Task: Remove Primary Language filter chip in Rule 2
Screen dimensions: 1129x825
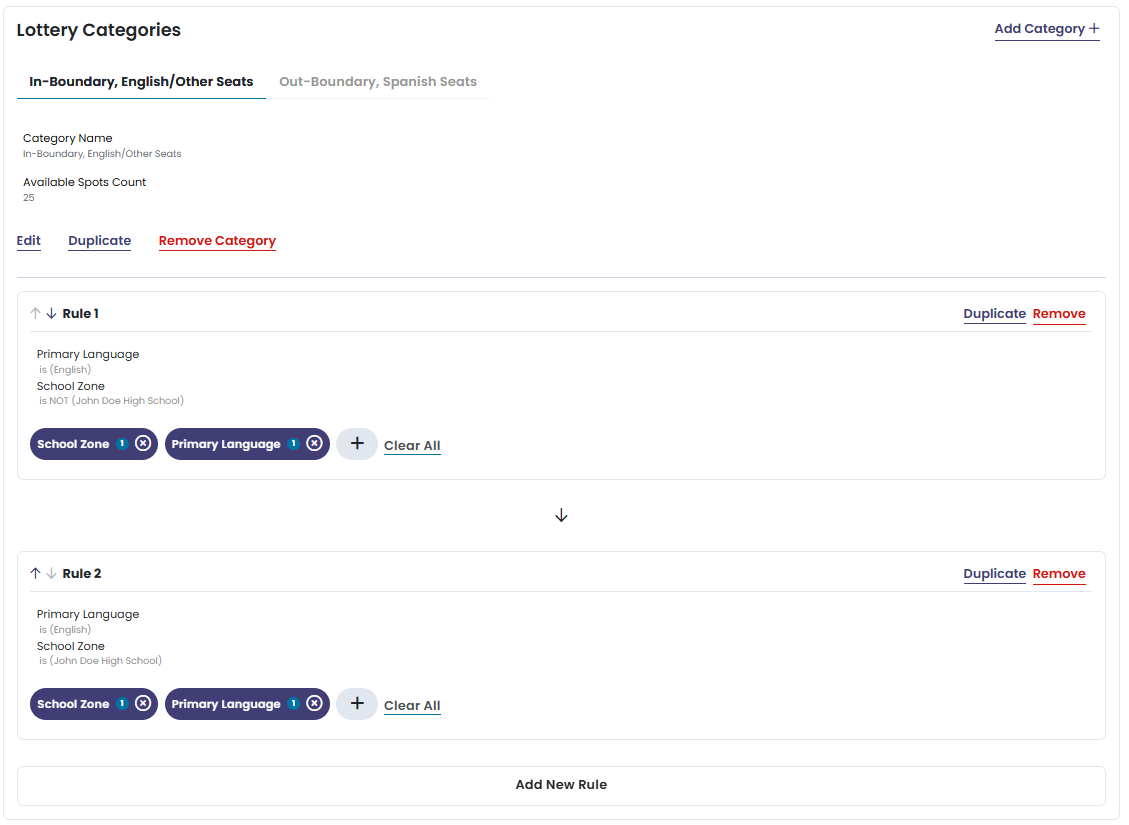Action: click(314, 704)
